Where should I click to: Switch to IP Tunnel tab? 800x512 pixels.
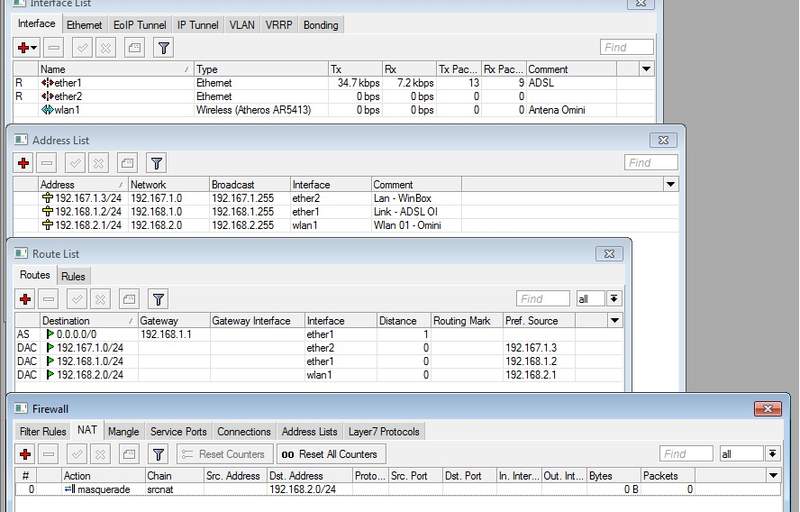click(x=197, y=25)
